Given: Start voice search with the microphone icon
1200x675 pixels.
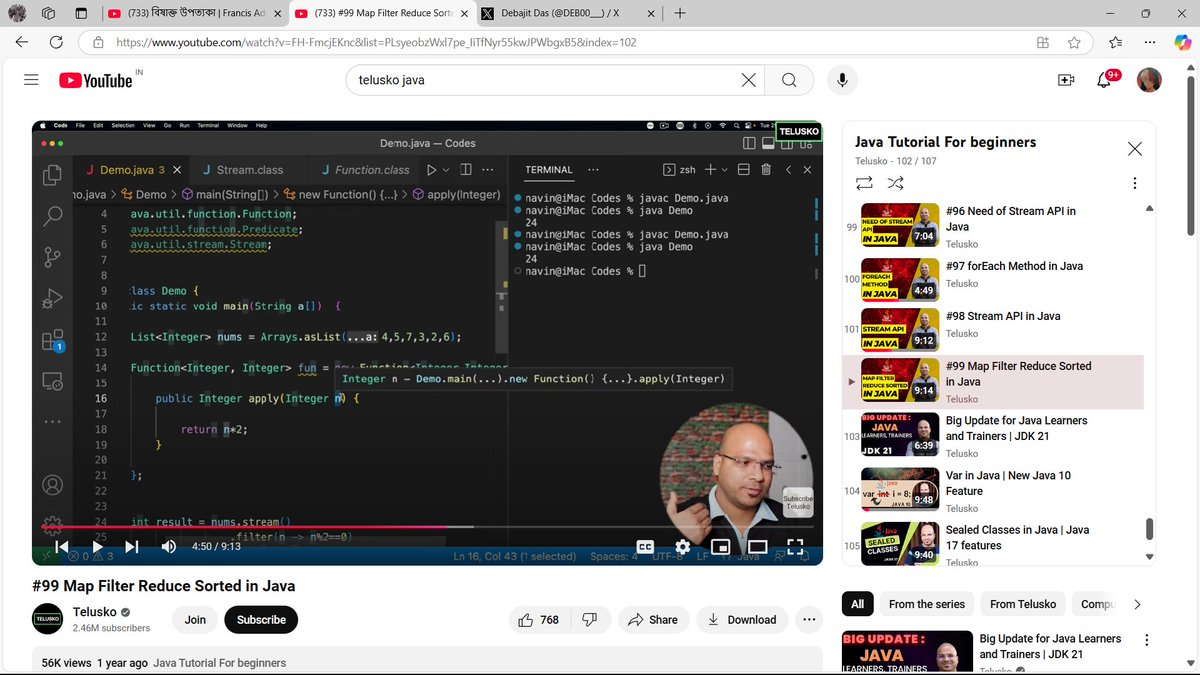Looking at the screenshot, I should pos(842,80).
